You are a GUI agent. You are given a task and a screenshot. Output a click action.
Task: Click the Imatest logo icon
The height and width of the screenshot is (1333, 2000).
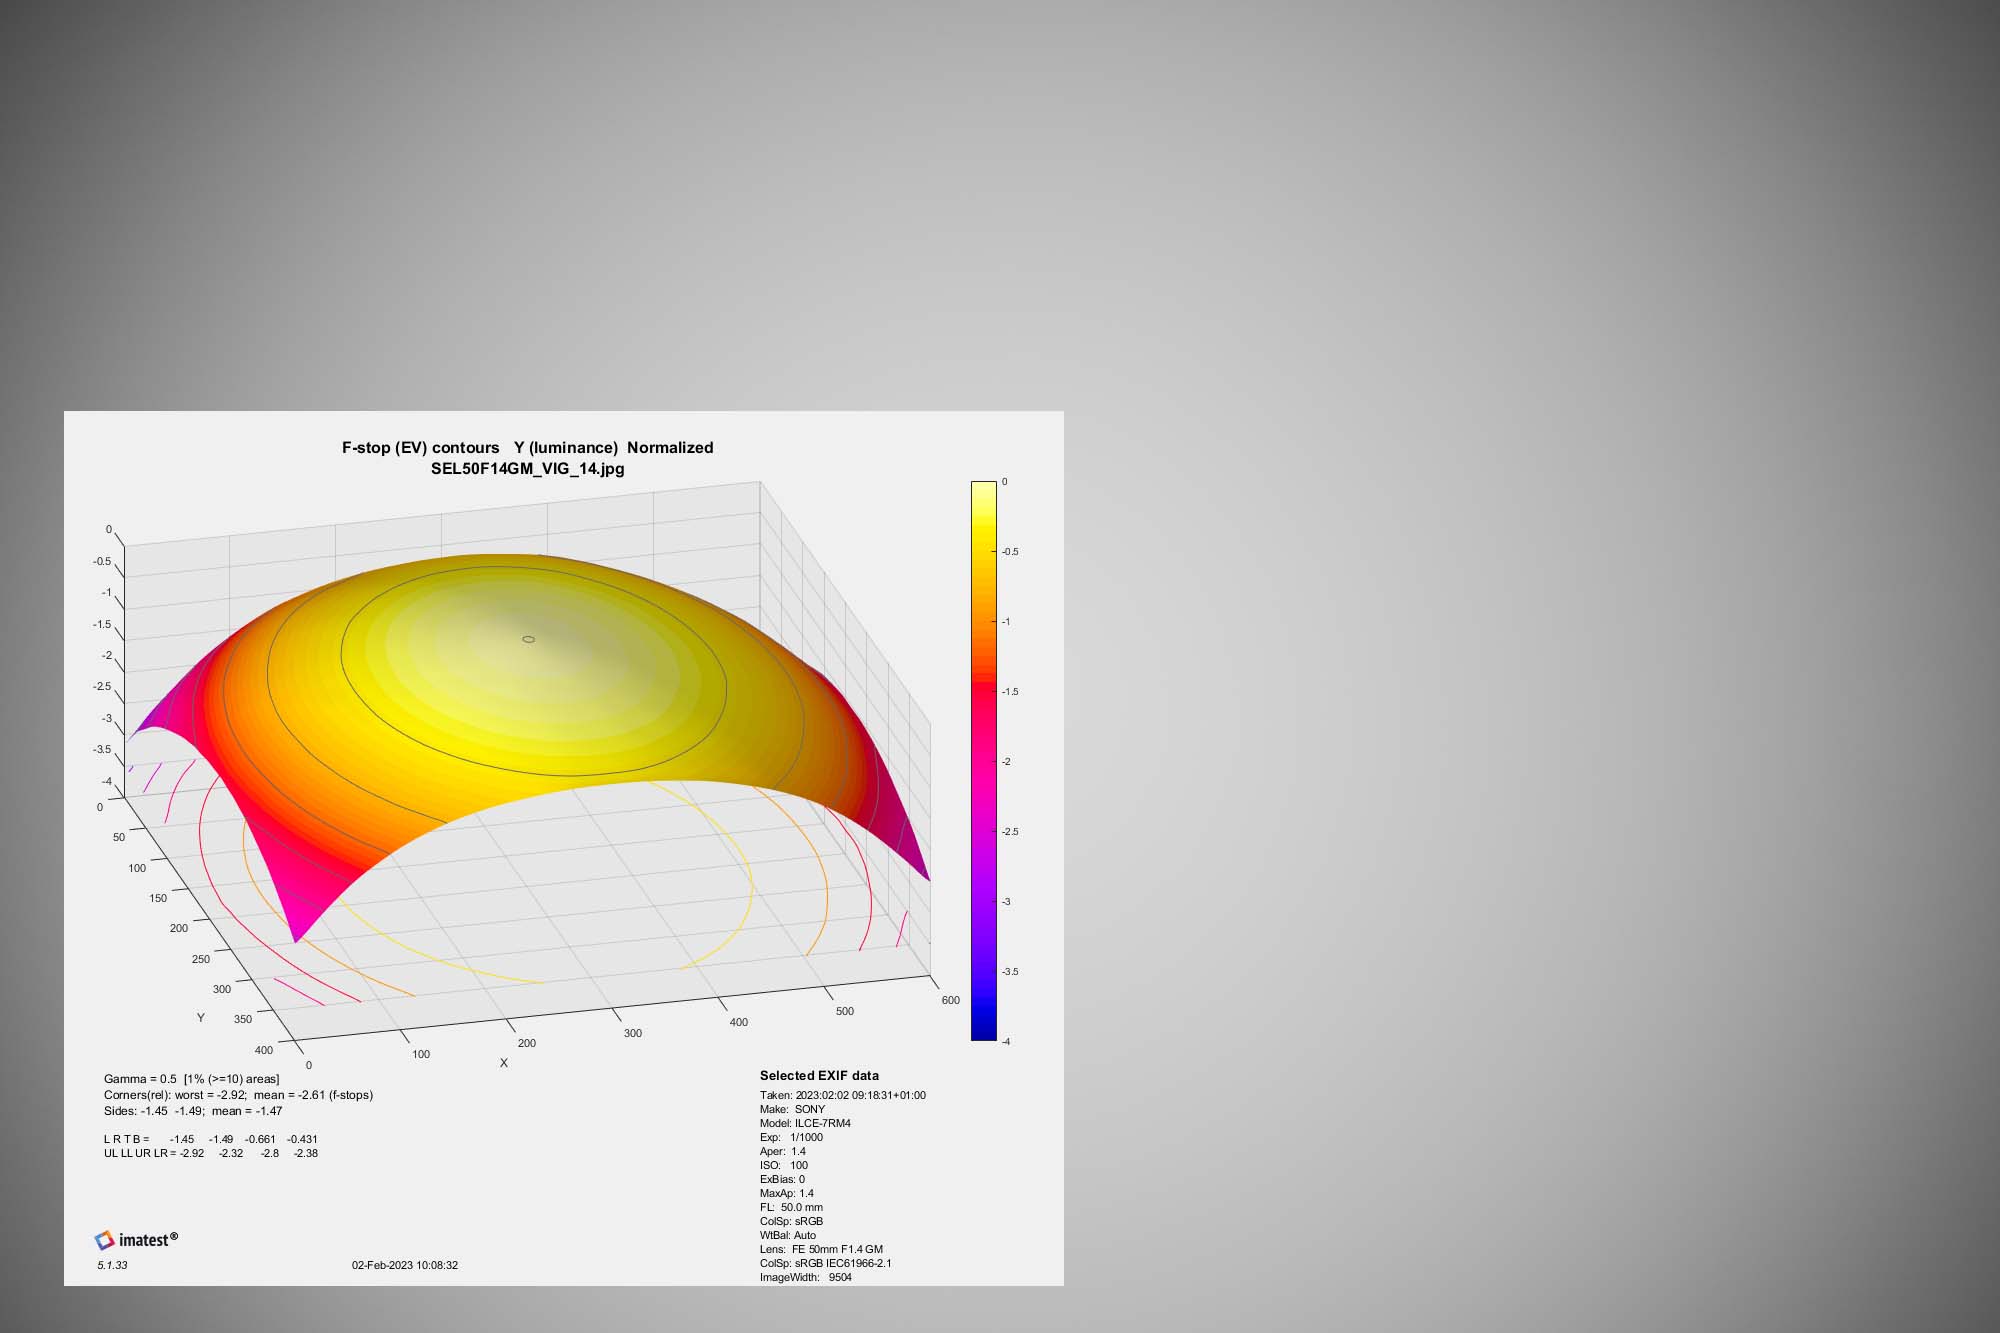[105, 1240]
